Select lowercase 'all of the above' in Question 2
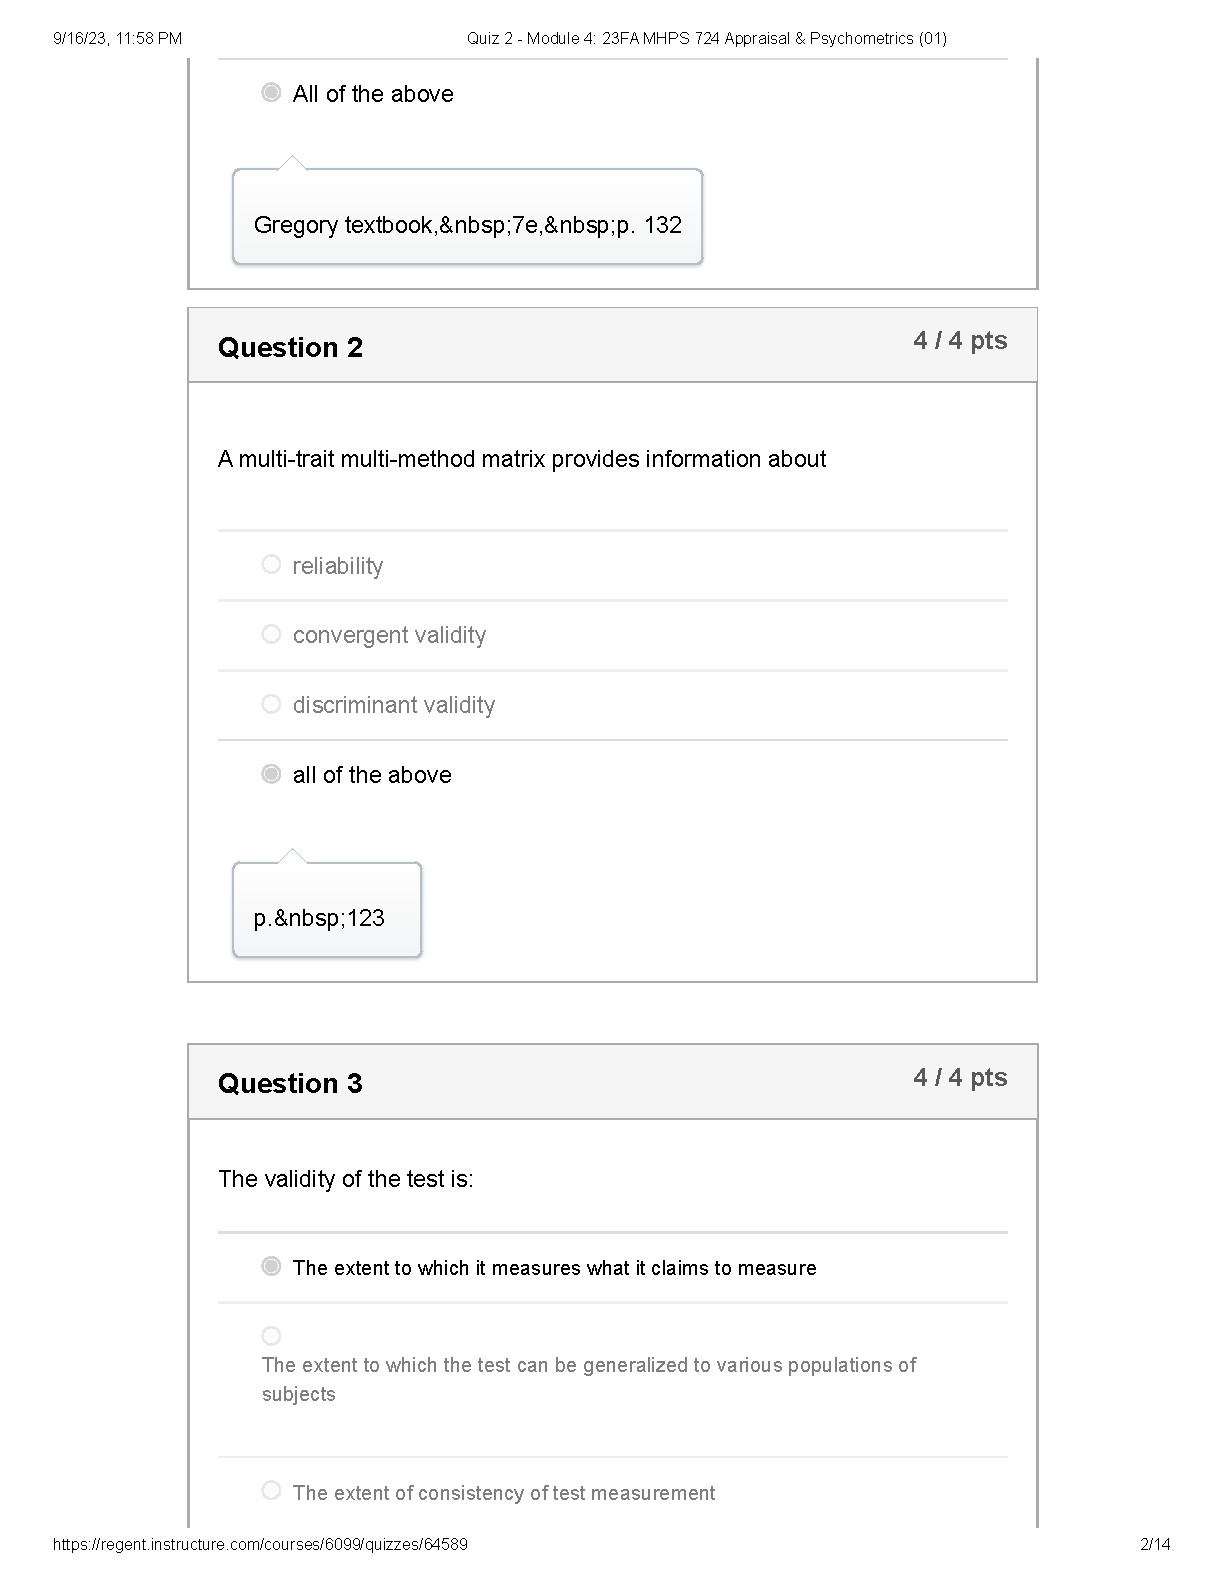Image resolution: width=1224 pixels, height=1584 pixels. [x=271, y=774]
